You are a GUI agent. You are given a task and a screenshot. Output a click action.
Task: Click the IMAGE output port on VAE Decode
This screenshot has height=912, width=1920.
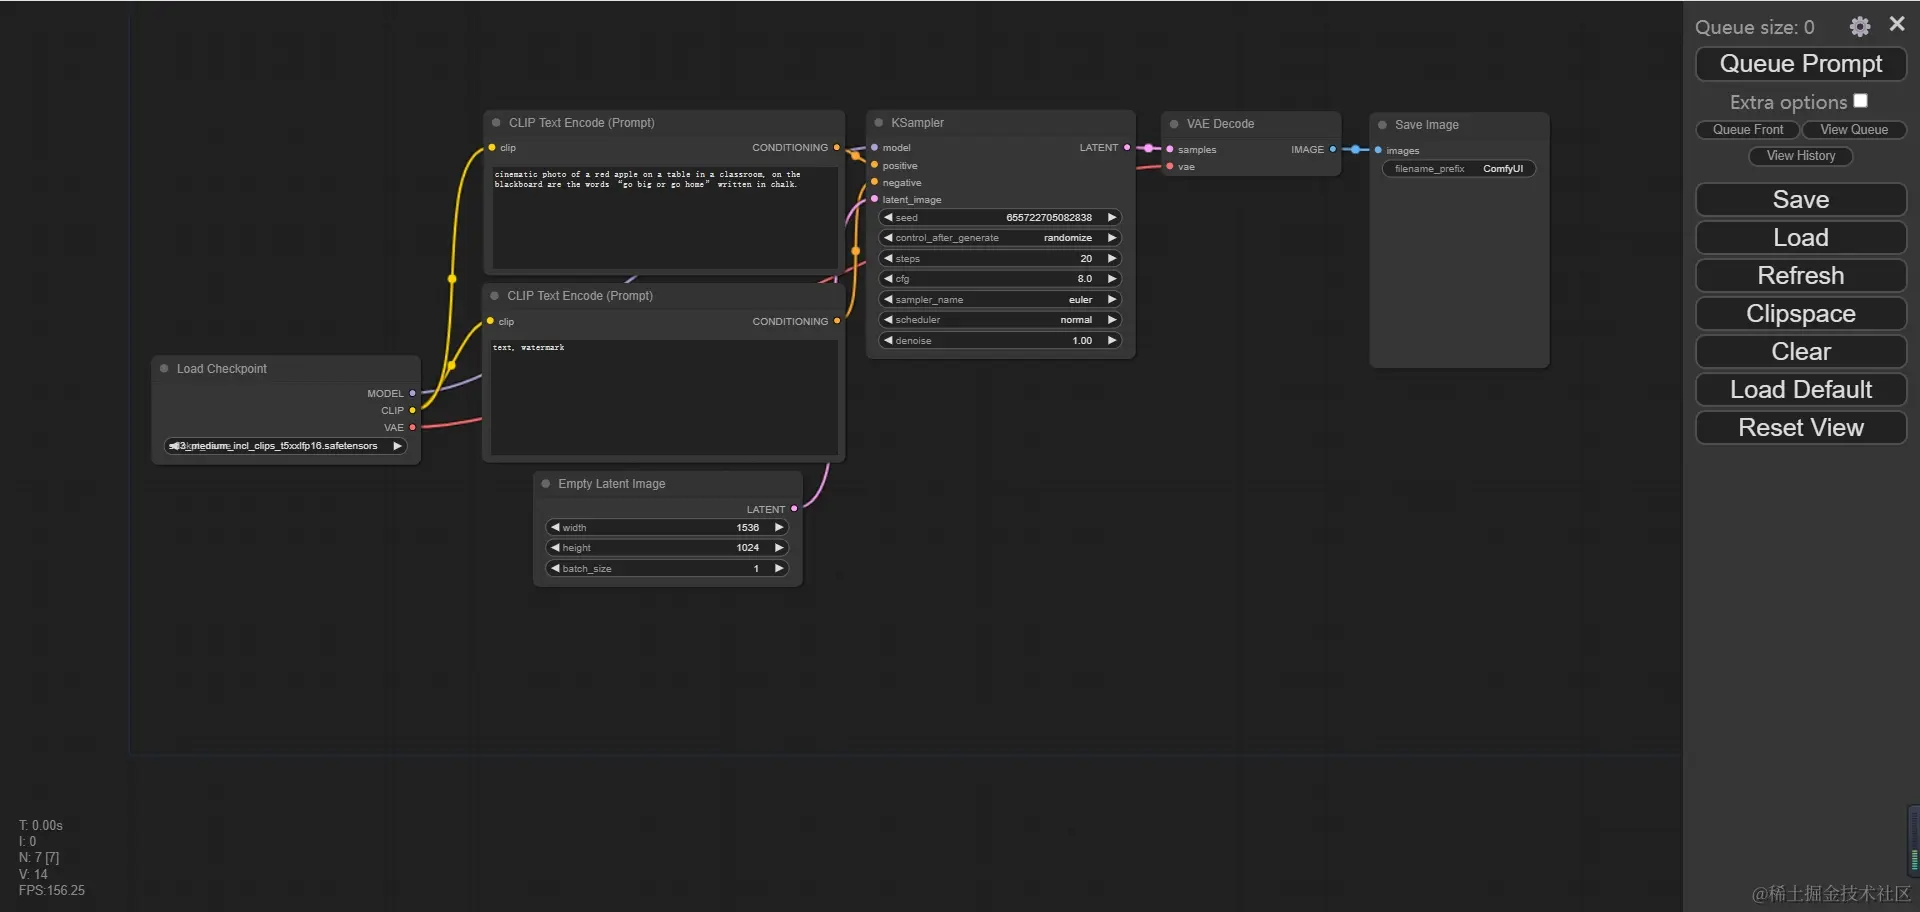pyautogui.click(x=1333, y=150)
